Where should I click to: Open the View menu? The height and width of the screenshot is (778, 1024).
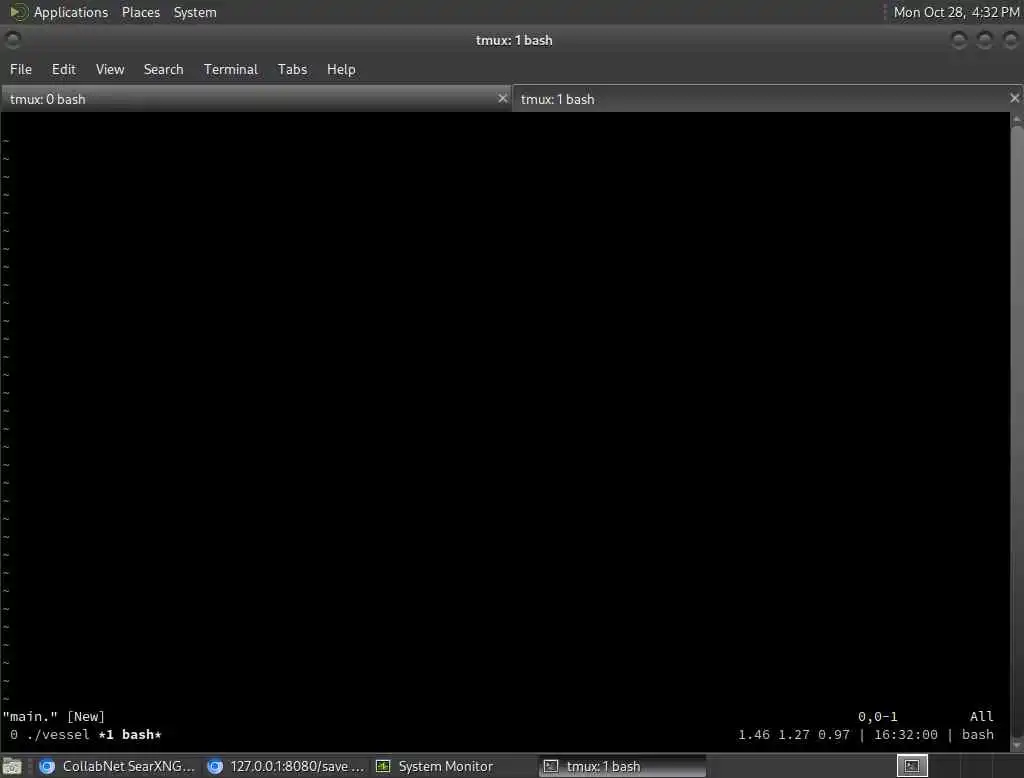(110, 69)
